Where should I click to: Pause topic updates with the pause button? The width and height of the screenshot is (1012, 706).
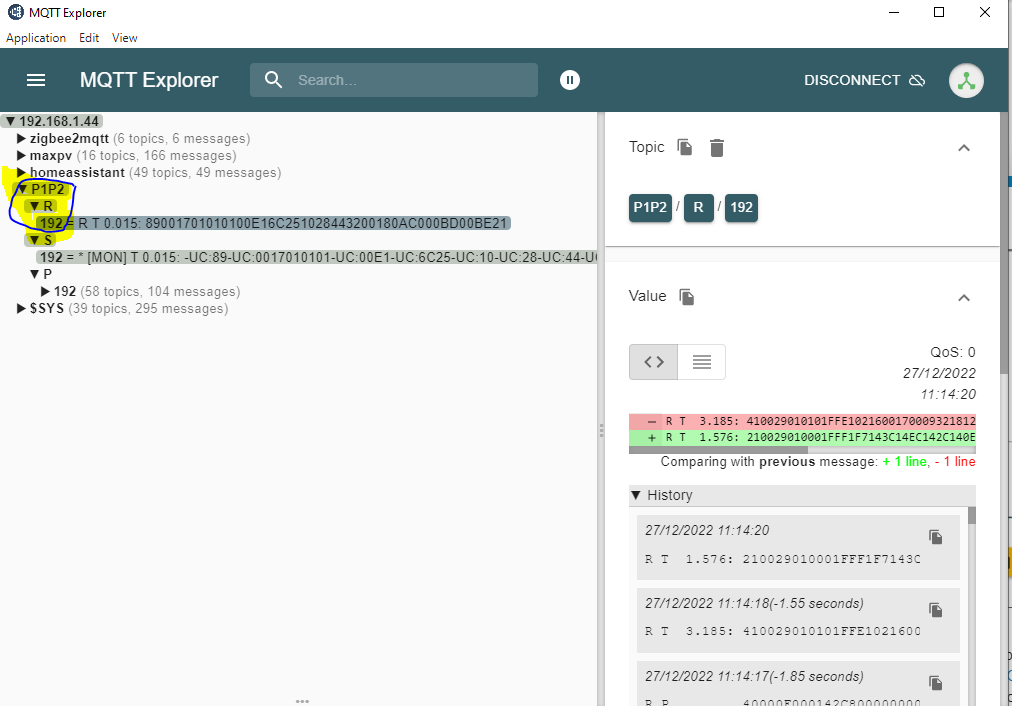click(569, 80)
